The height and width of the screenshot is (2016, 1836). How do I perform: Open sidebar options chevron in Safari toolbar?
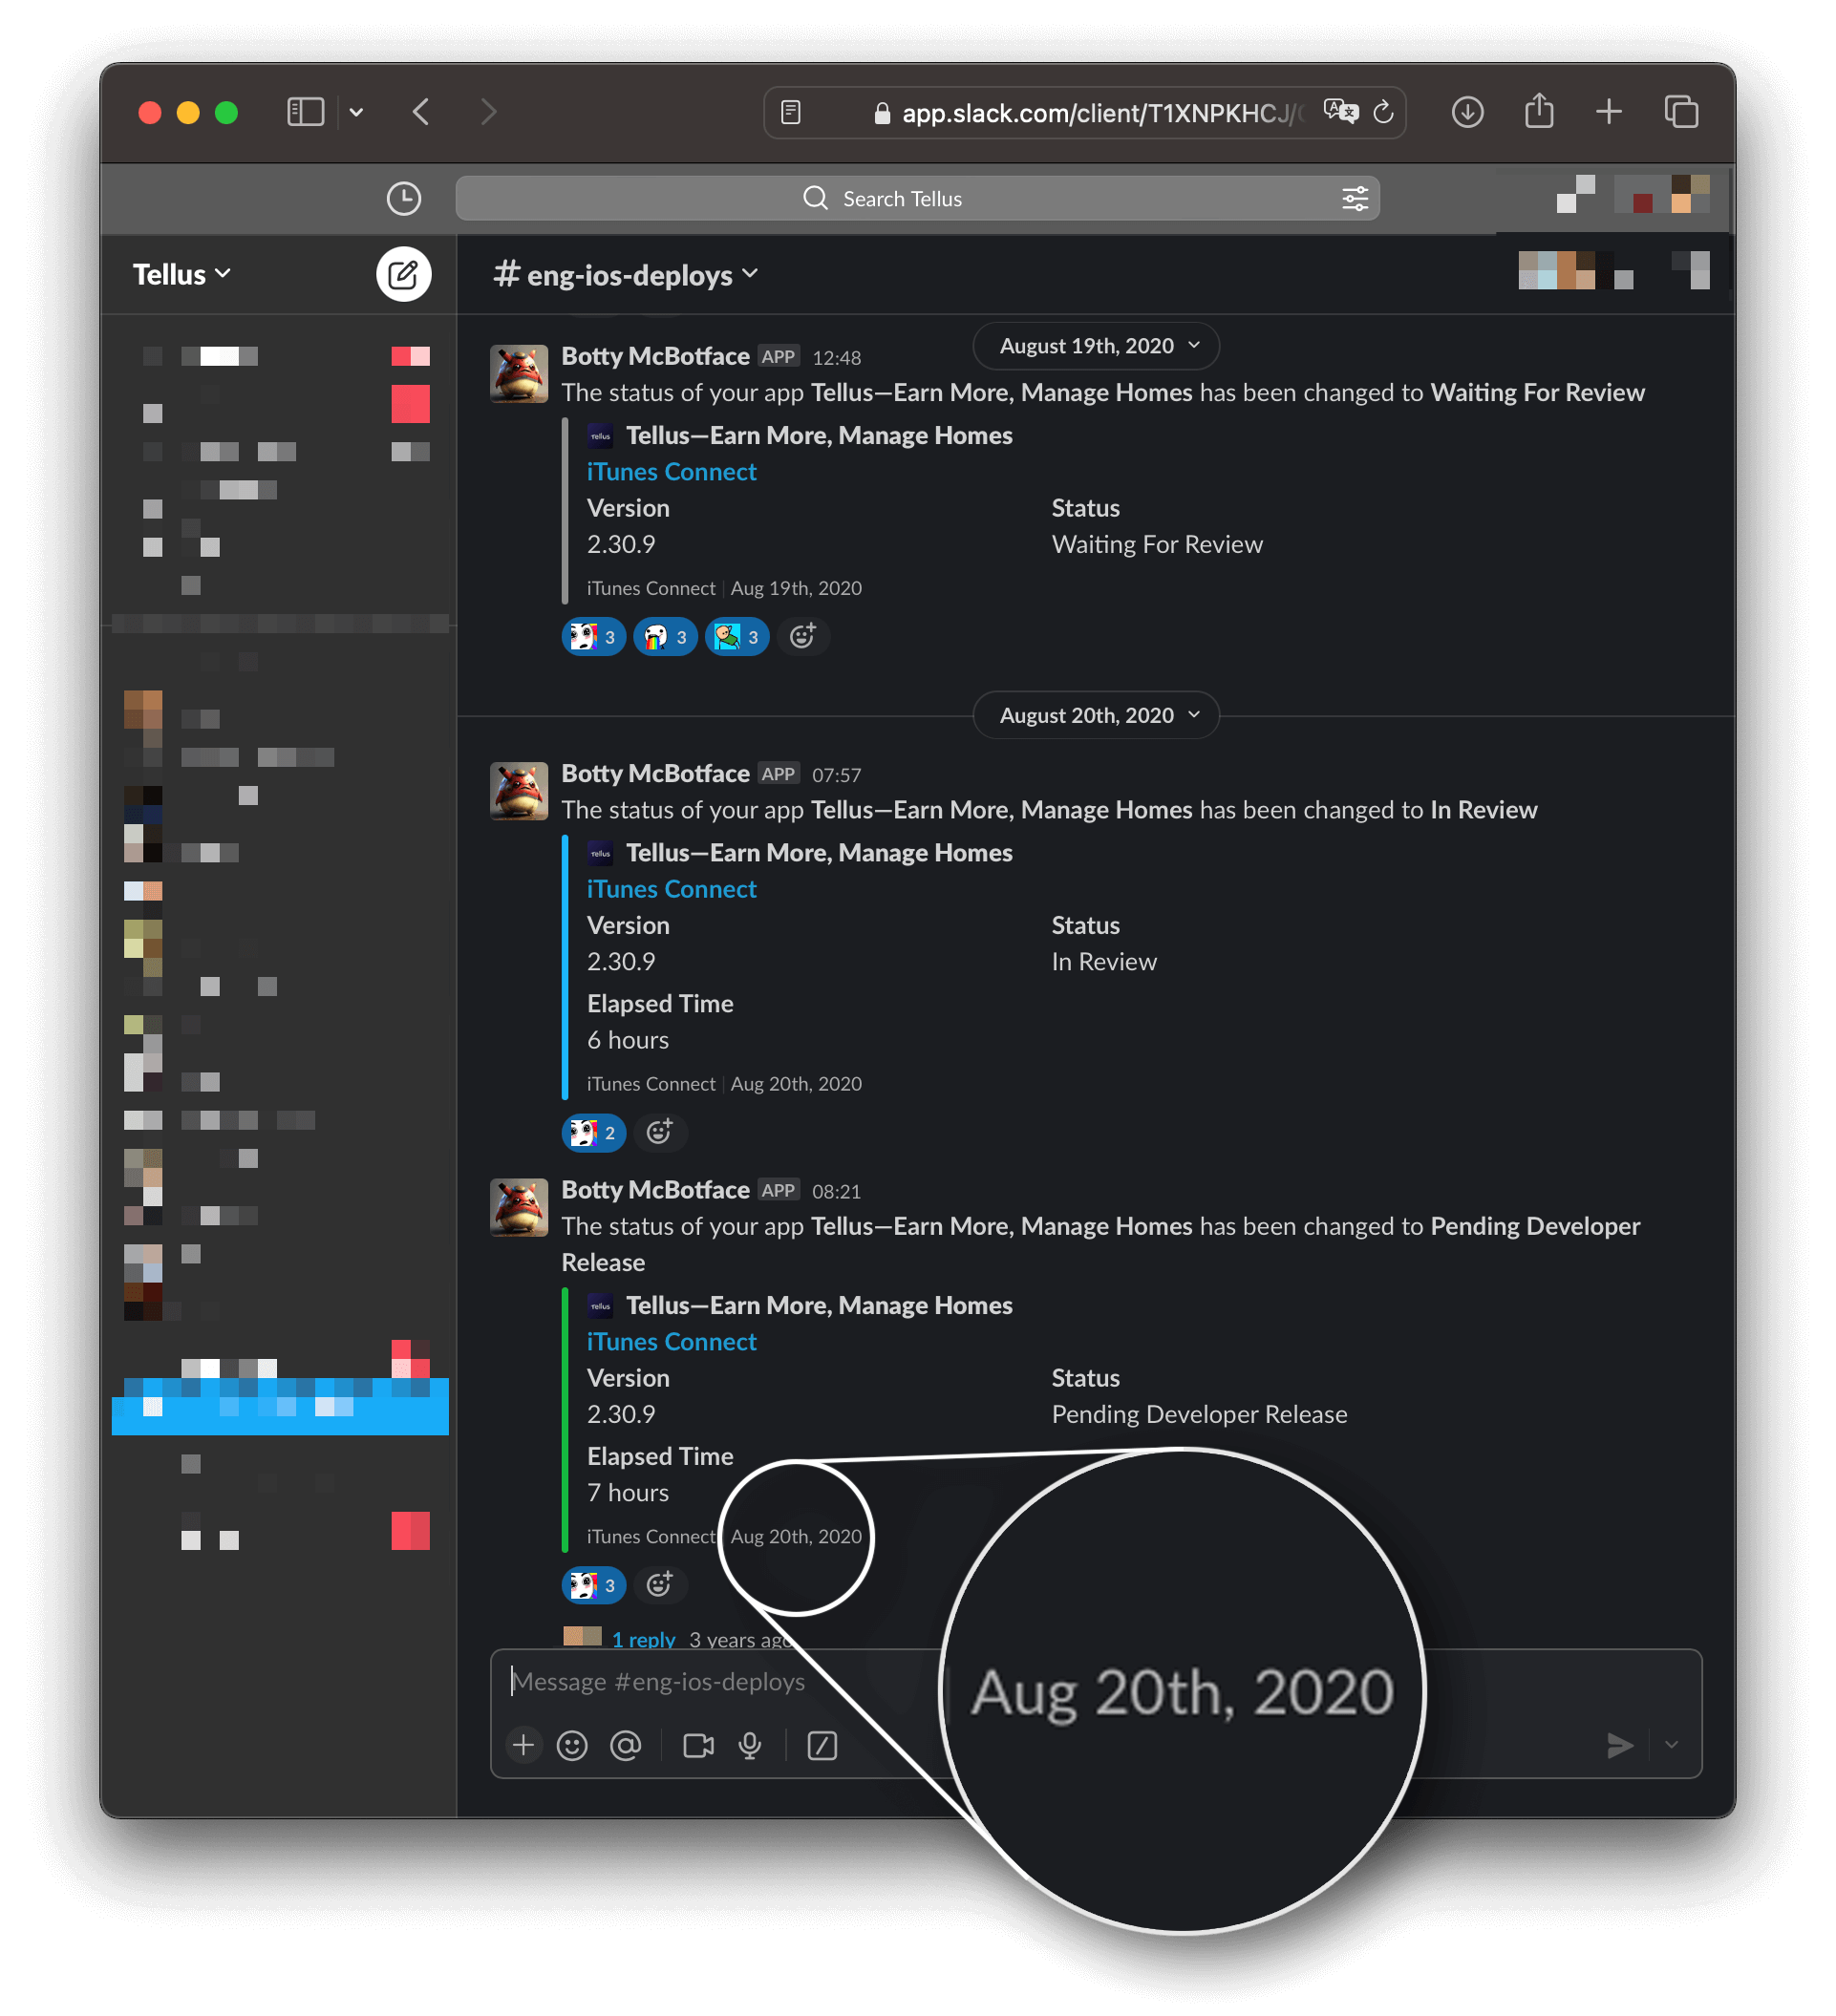[x=356, y=113]
